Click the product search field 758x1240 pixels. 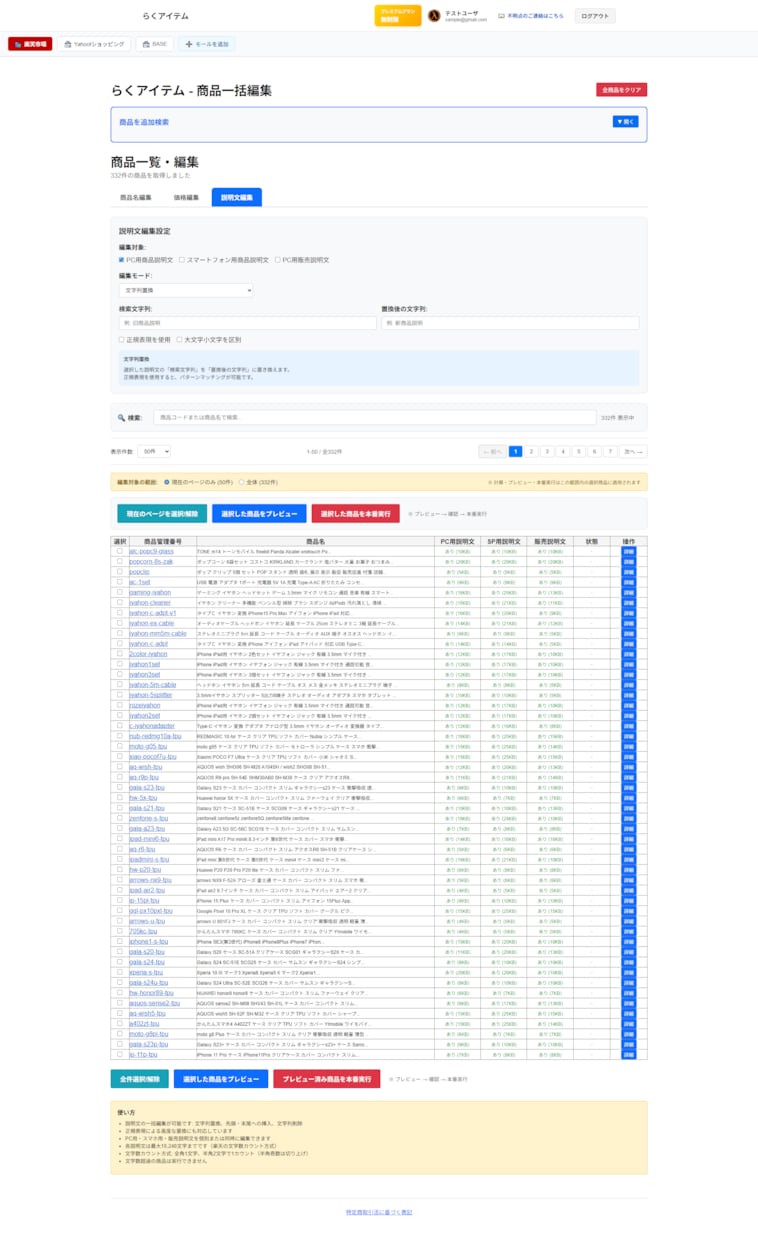375,417
